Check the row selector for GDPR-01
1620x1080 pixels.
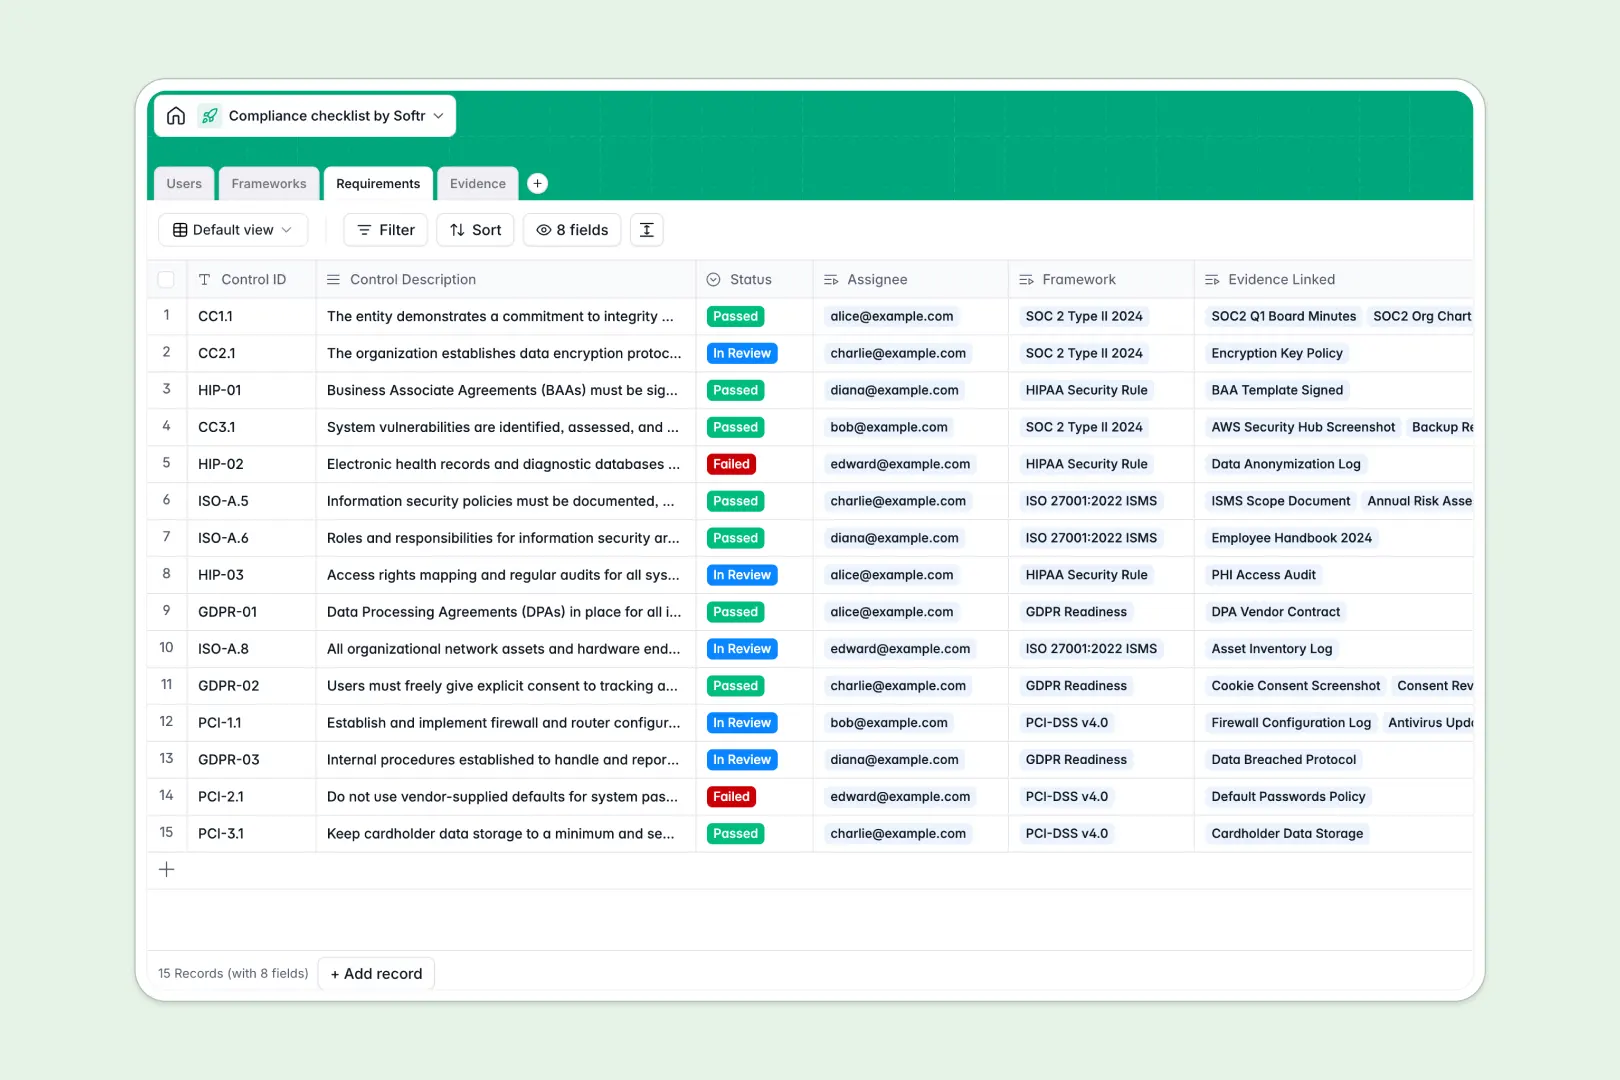[166, 611]
